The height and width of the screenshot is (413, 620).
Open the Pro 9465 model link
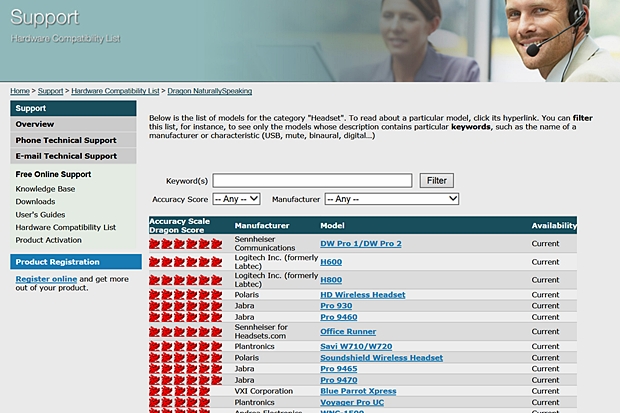(x=338, y=369)
